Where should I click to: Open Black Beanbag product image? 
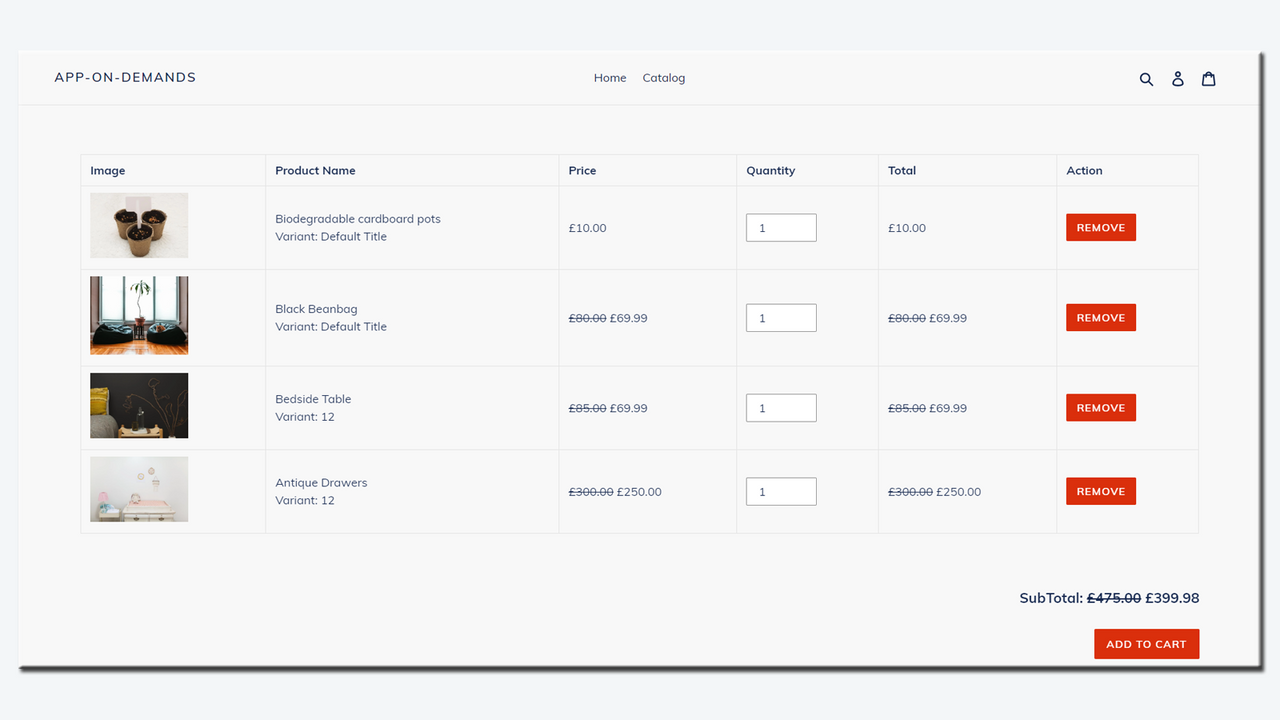tap(139, 315)
